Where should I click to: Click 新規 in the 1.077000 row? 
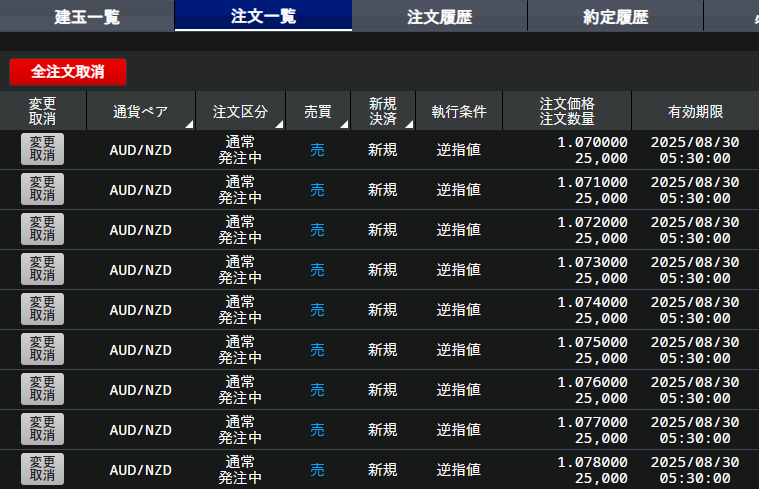pyautogui.click(x=382, y=429)
